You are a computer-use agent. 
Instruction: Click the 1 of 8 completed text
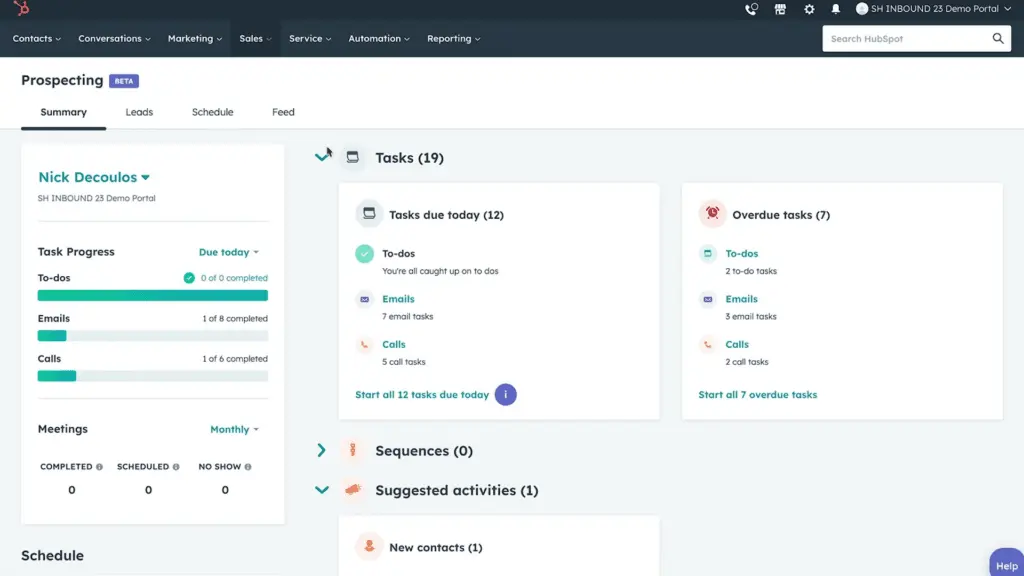[235, 319]
